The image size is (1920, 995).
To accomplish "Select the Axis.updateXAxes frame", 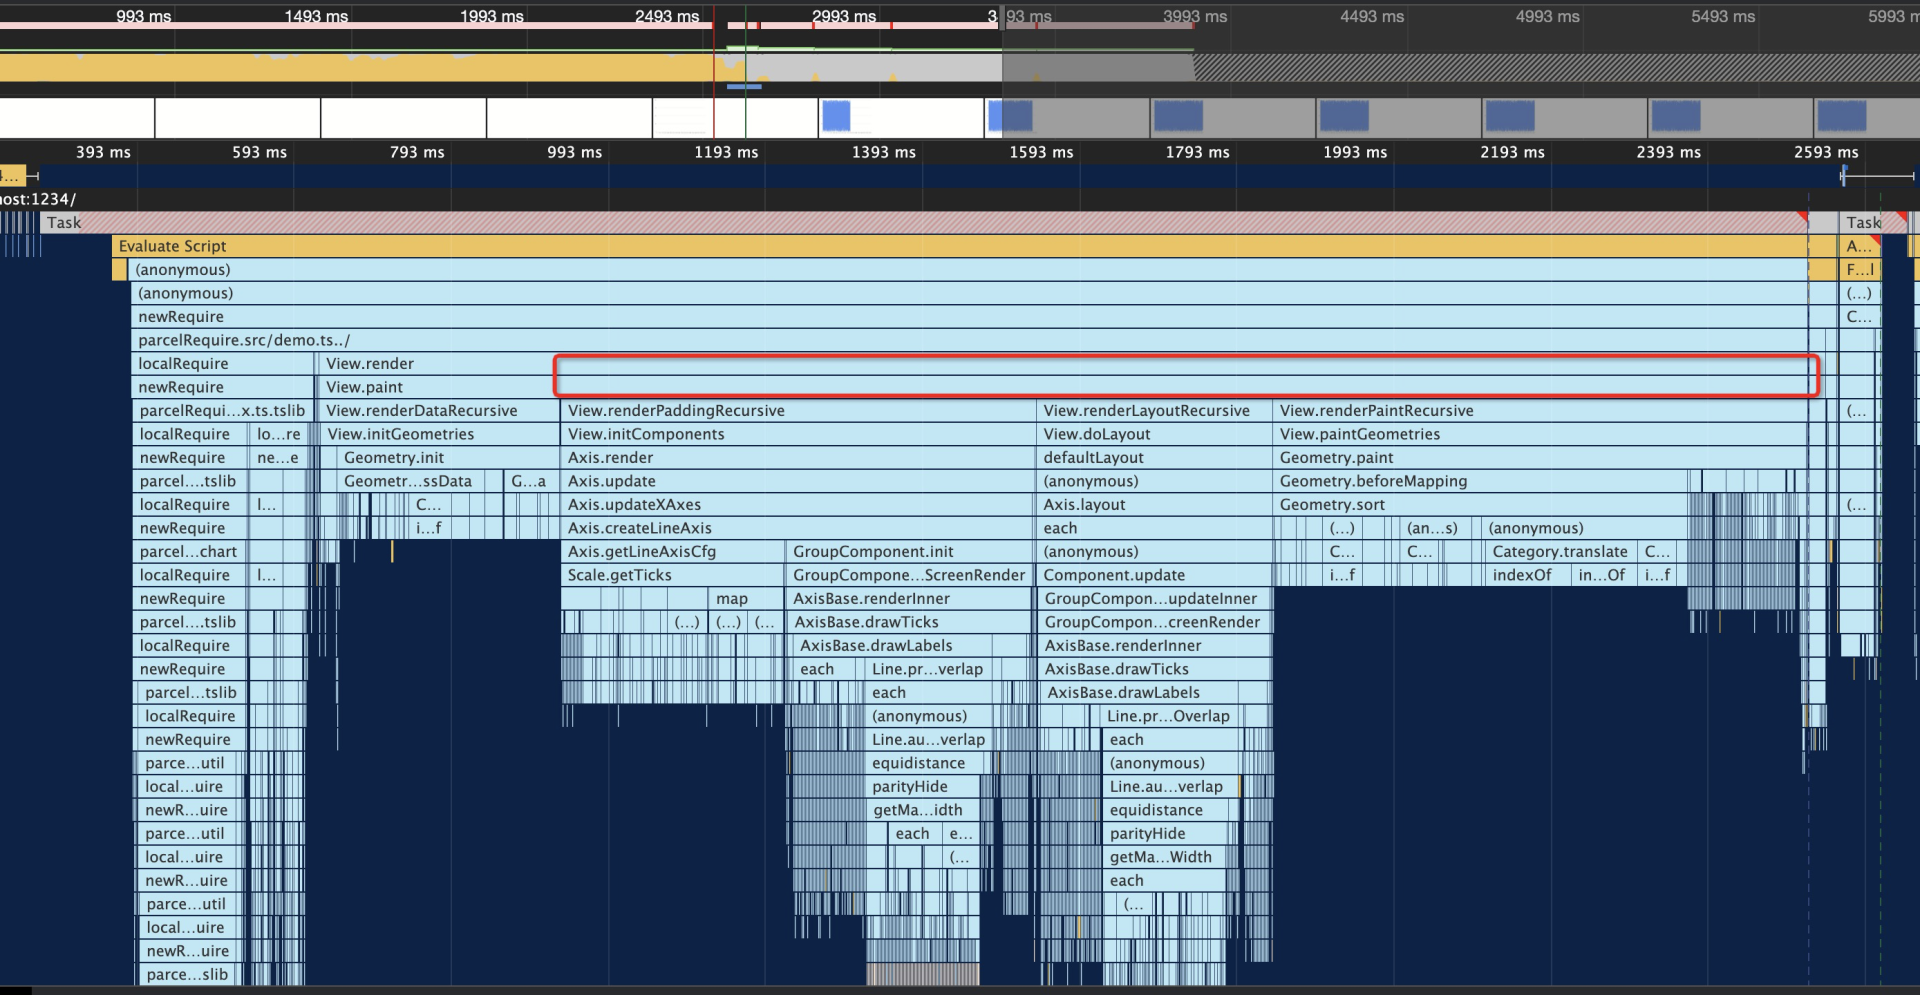I will pos(798,505).
